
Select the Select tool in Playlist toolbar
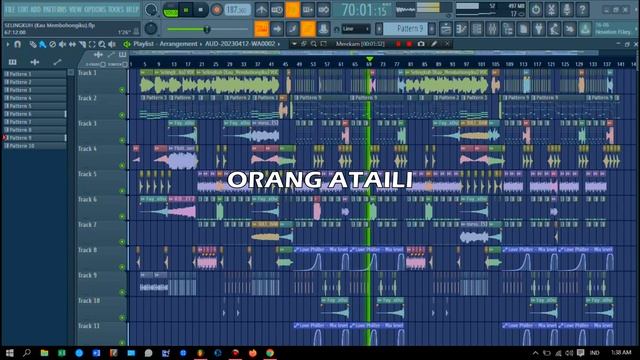point(92,44)
